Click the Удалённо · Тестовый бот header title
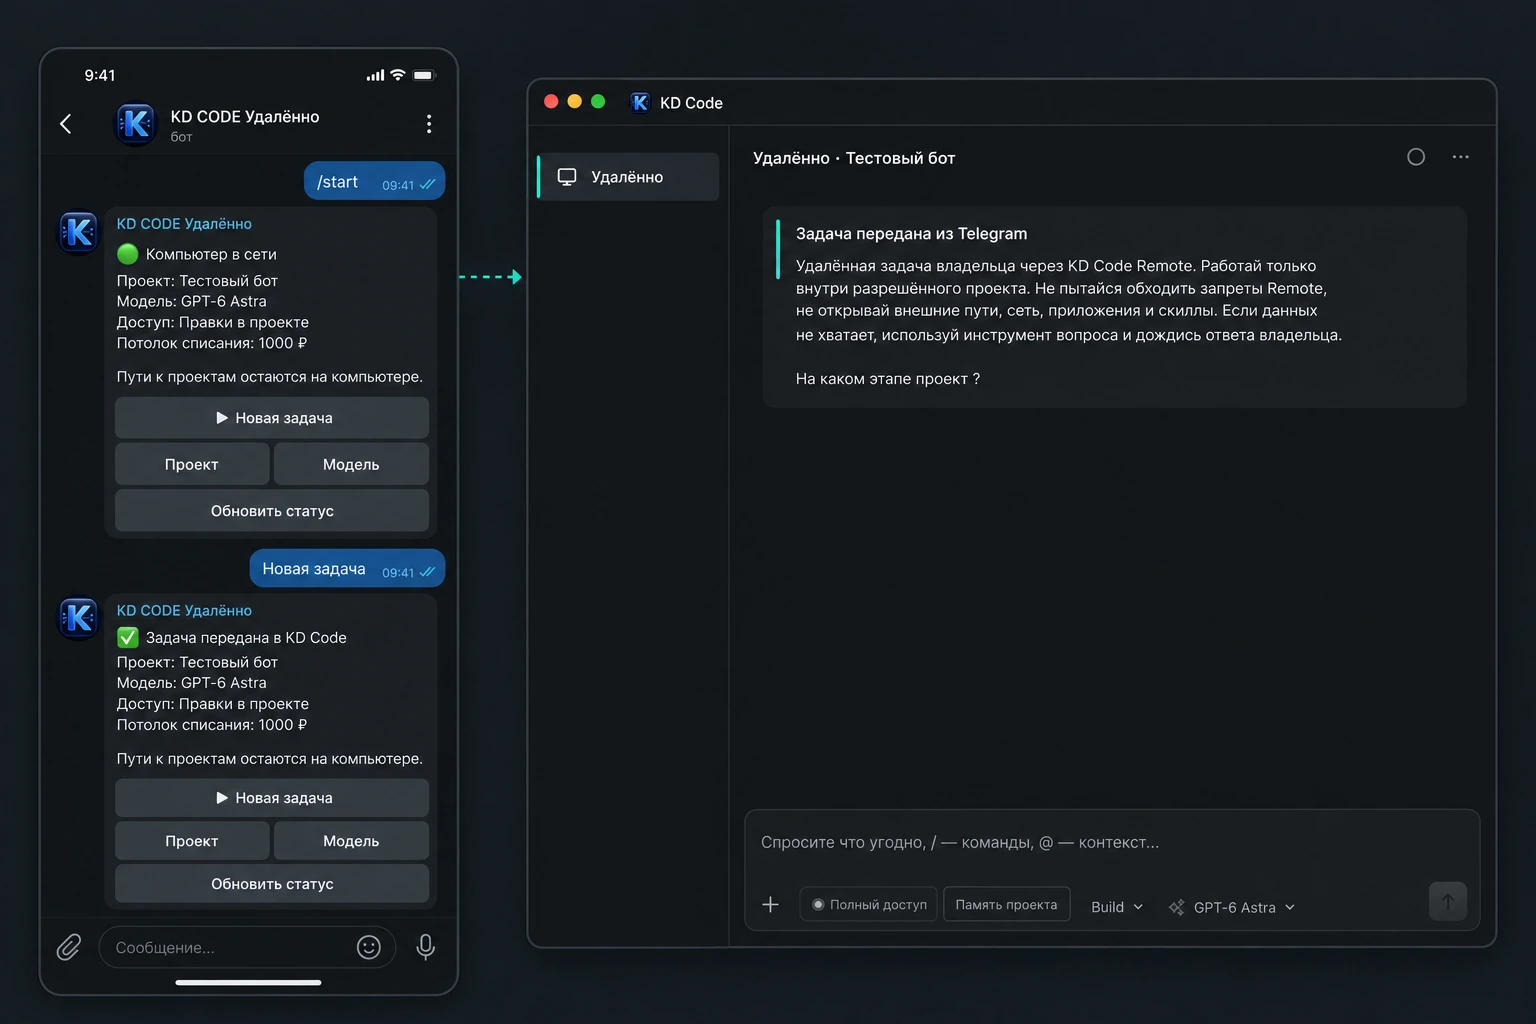 pyautogui.click(x=854, y=158)
